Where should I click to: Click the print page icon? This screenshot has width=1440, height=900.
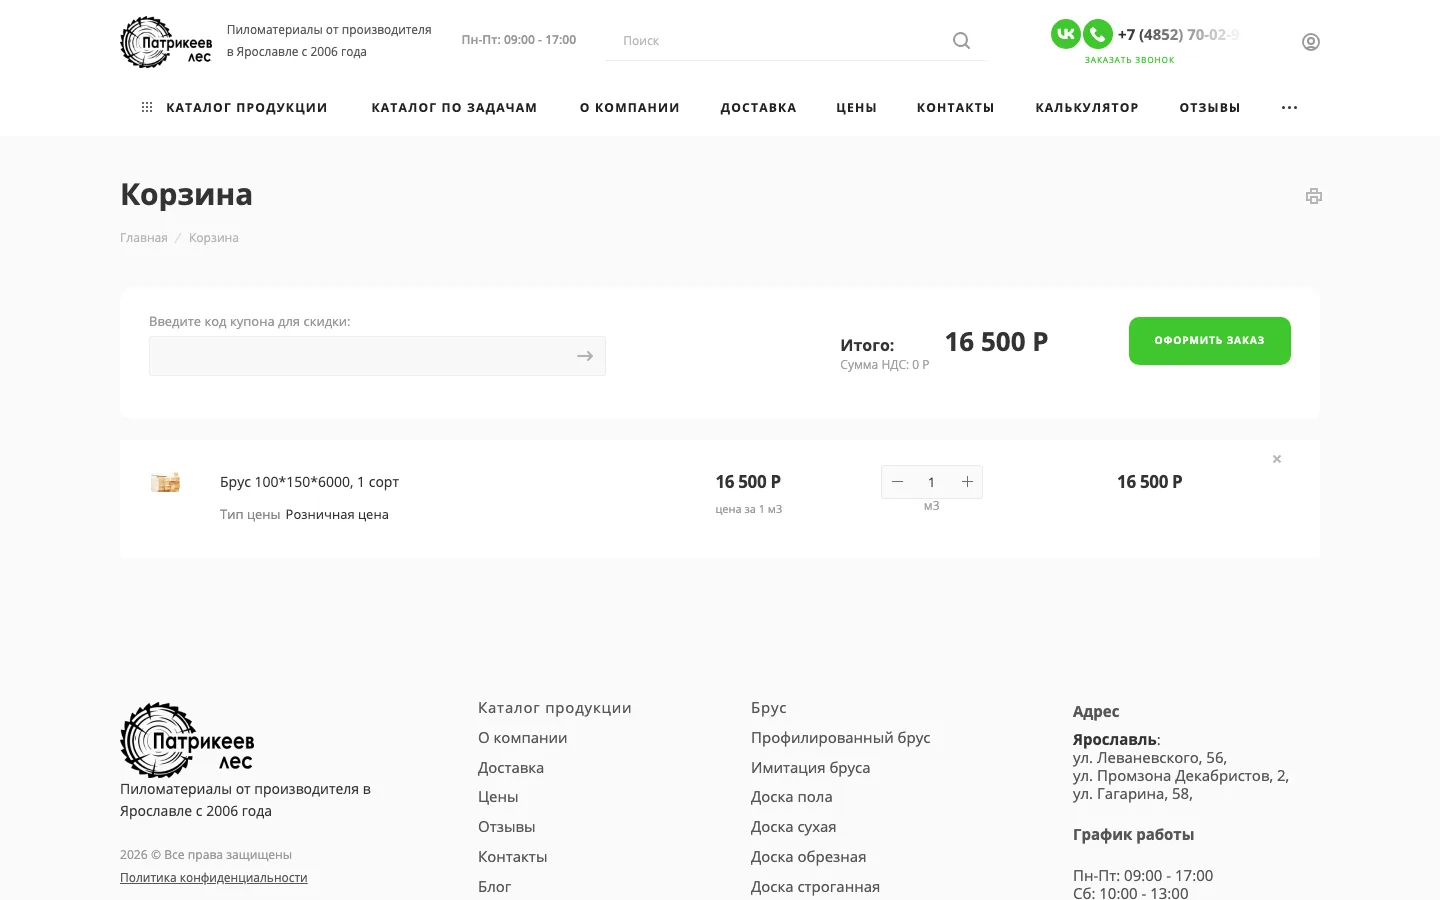[x=1314, y=196]
